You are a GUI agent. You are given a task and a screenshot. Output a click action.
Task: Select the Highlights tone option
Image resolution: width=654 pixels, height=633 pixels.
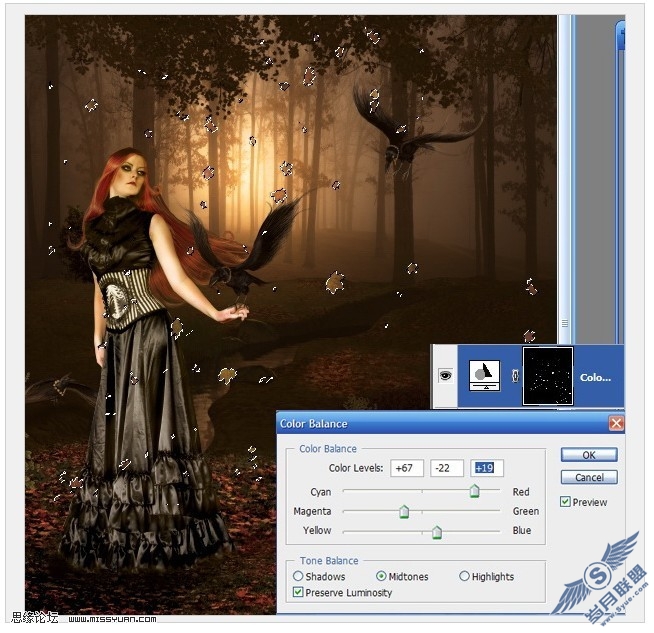click(x=464, y=576)
